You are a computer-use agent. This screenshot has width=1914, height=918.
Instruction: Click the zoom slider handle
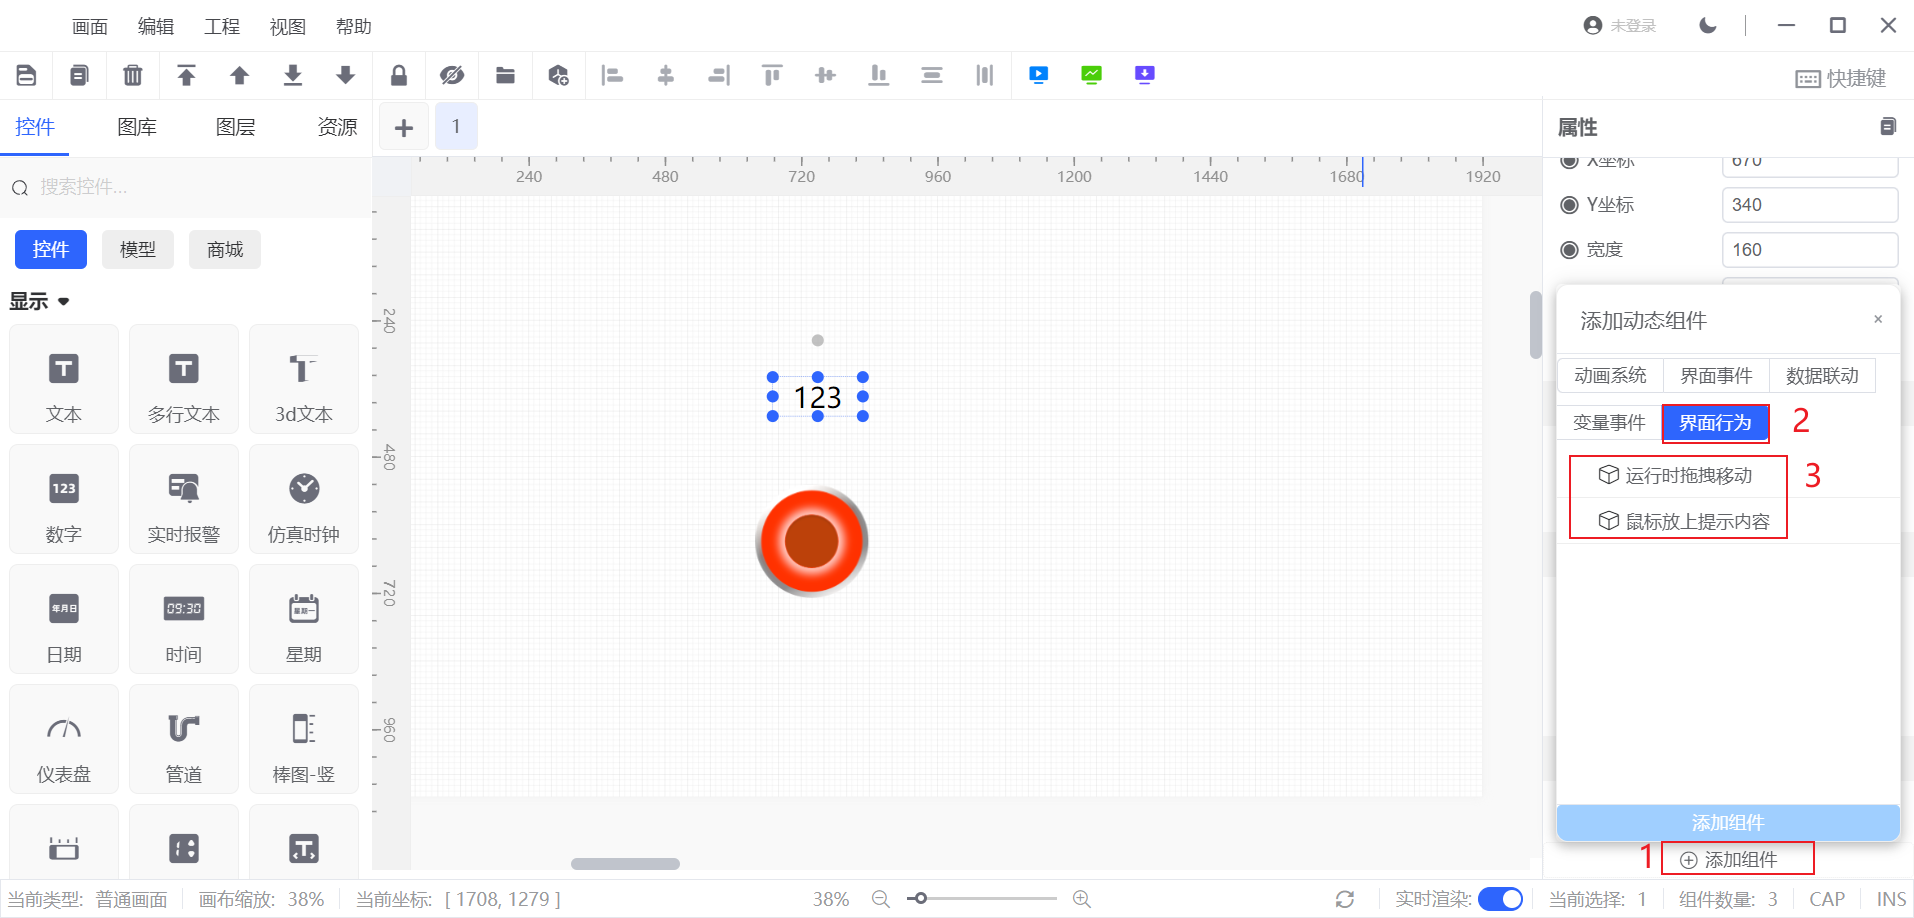click(x=920, y=898)
